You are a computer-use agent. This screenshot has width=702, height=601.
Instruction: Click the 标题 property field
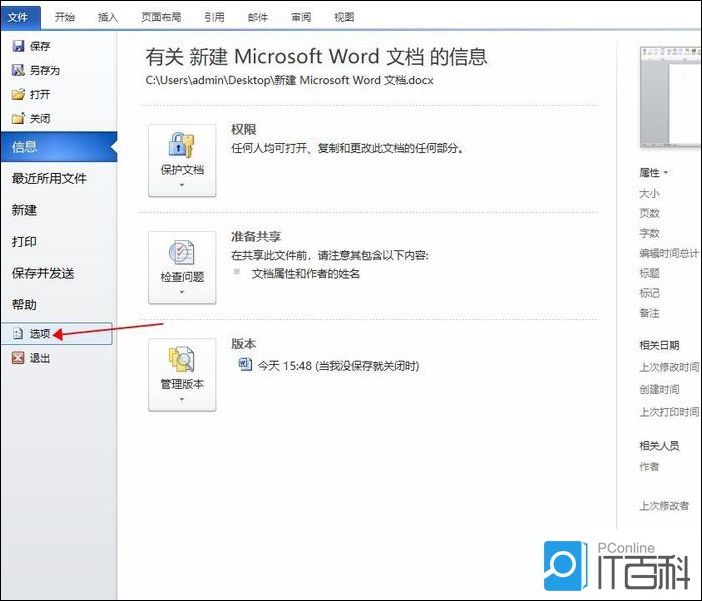tap(649, 273)
